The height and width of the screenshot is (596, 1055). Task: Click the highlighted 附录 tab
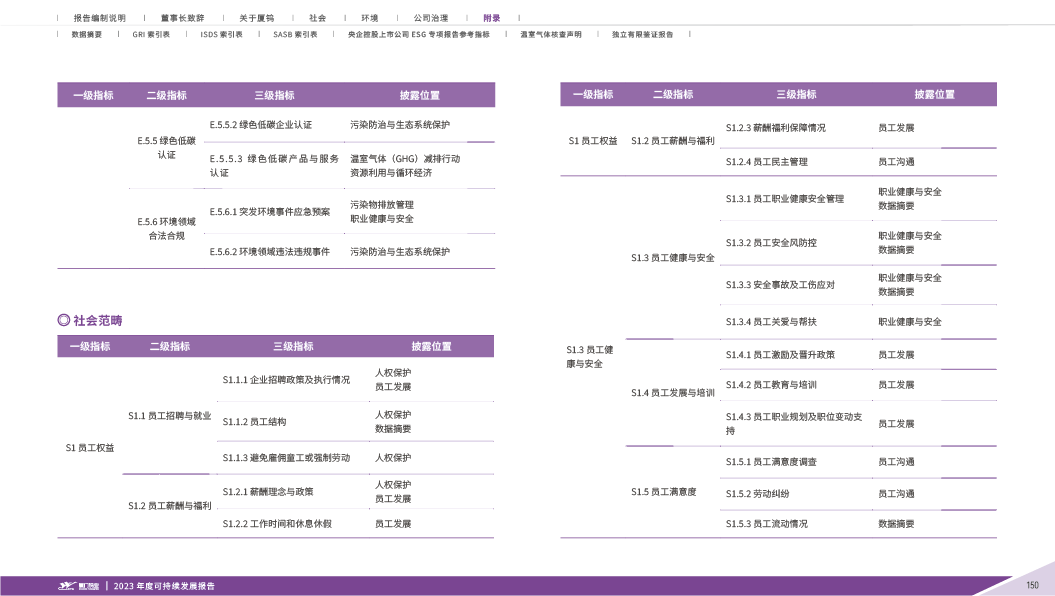point(491,18)
